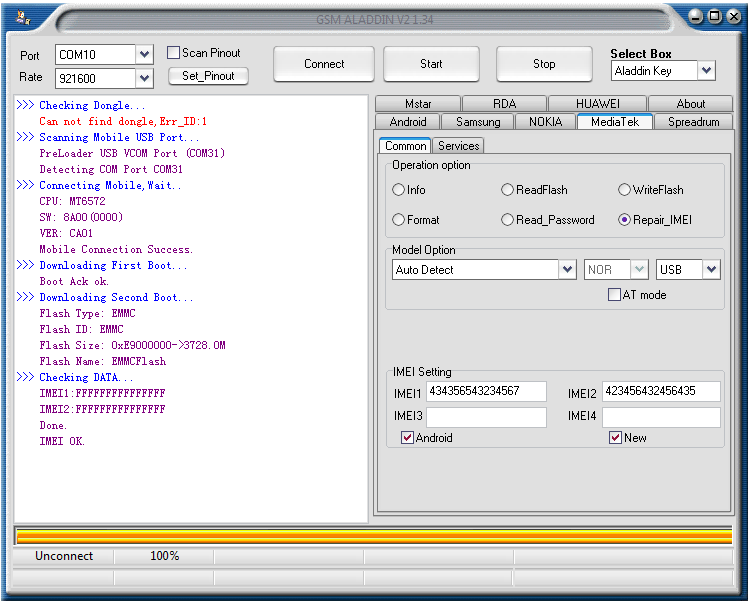This screenshot has width=748, height=602.
Task: Click the empty IMEI3 input field
Action: click(x=486, y=417)
